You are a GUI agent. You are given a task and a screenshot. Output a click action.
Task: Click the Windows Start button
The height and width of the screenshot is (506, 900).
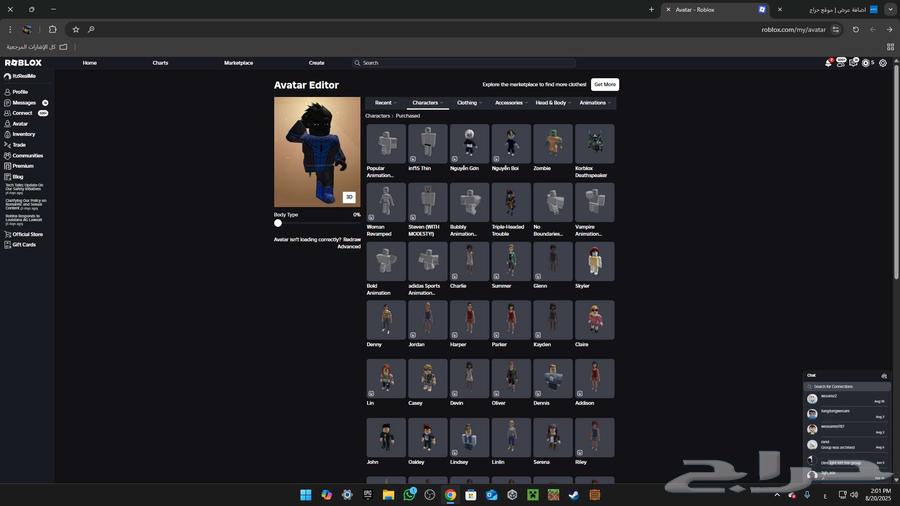point(306,495)
